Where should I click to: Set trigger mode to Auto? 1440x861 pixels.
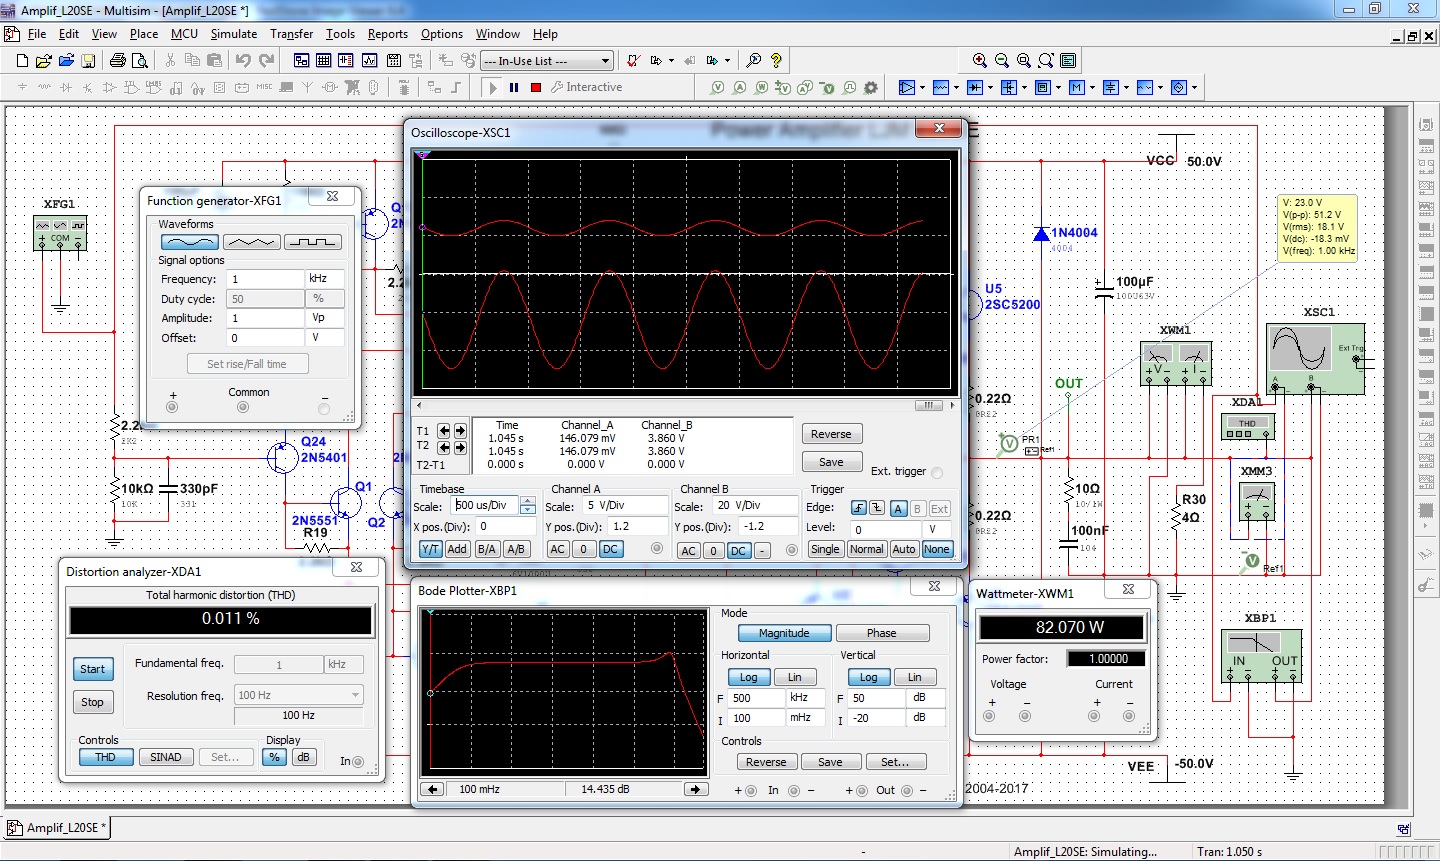tap(904, 549)
